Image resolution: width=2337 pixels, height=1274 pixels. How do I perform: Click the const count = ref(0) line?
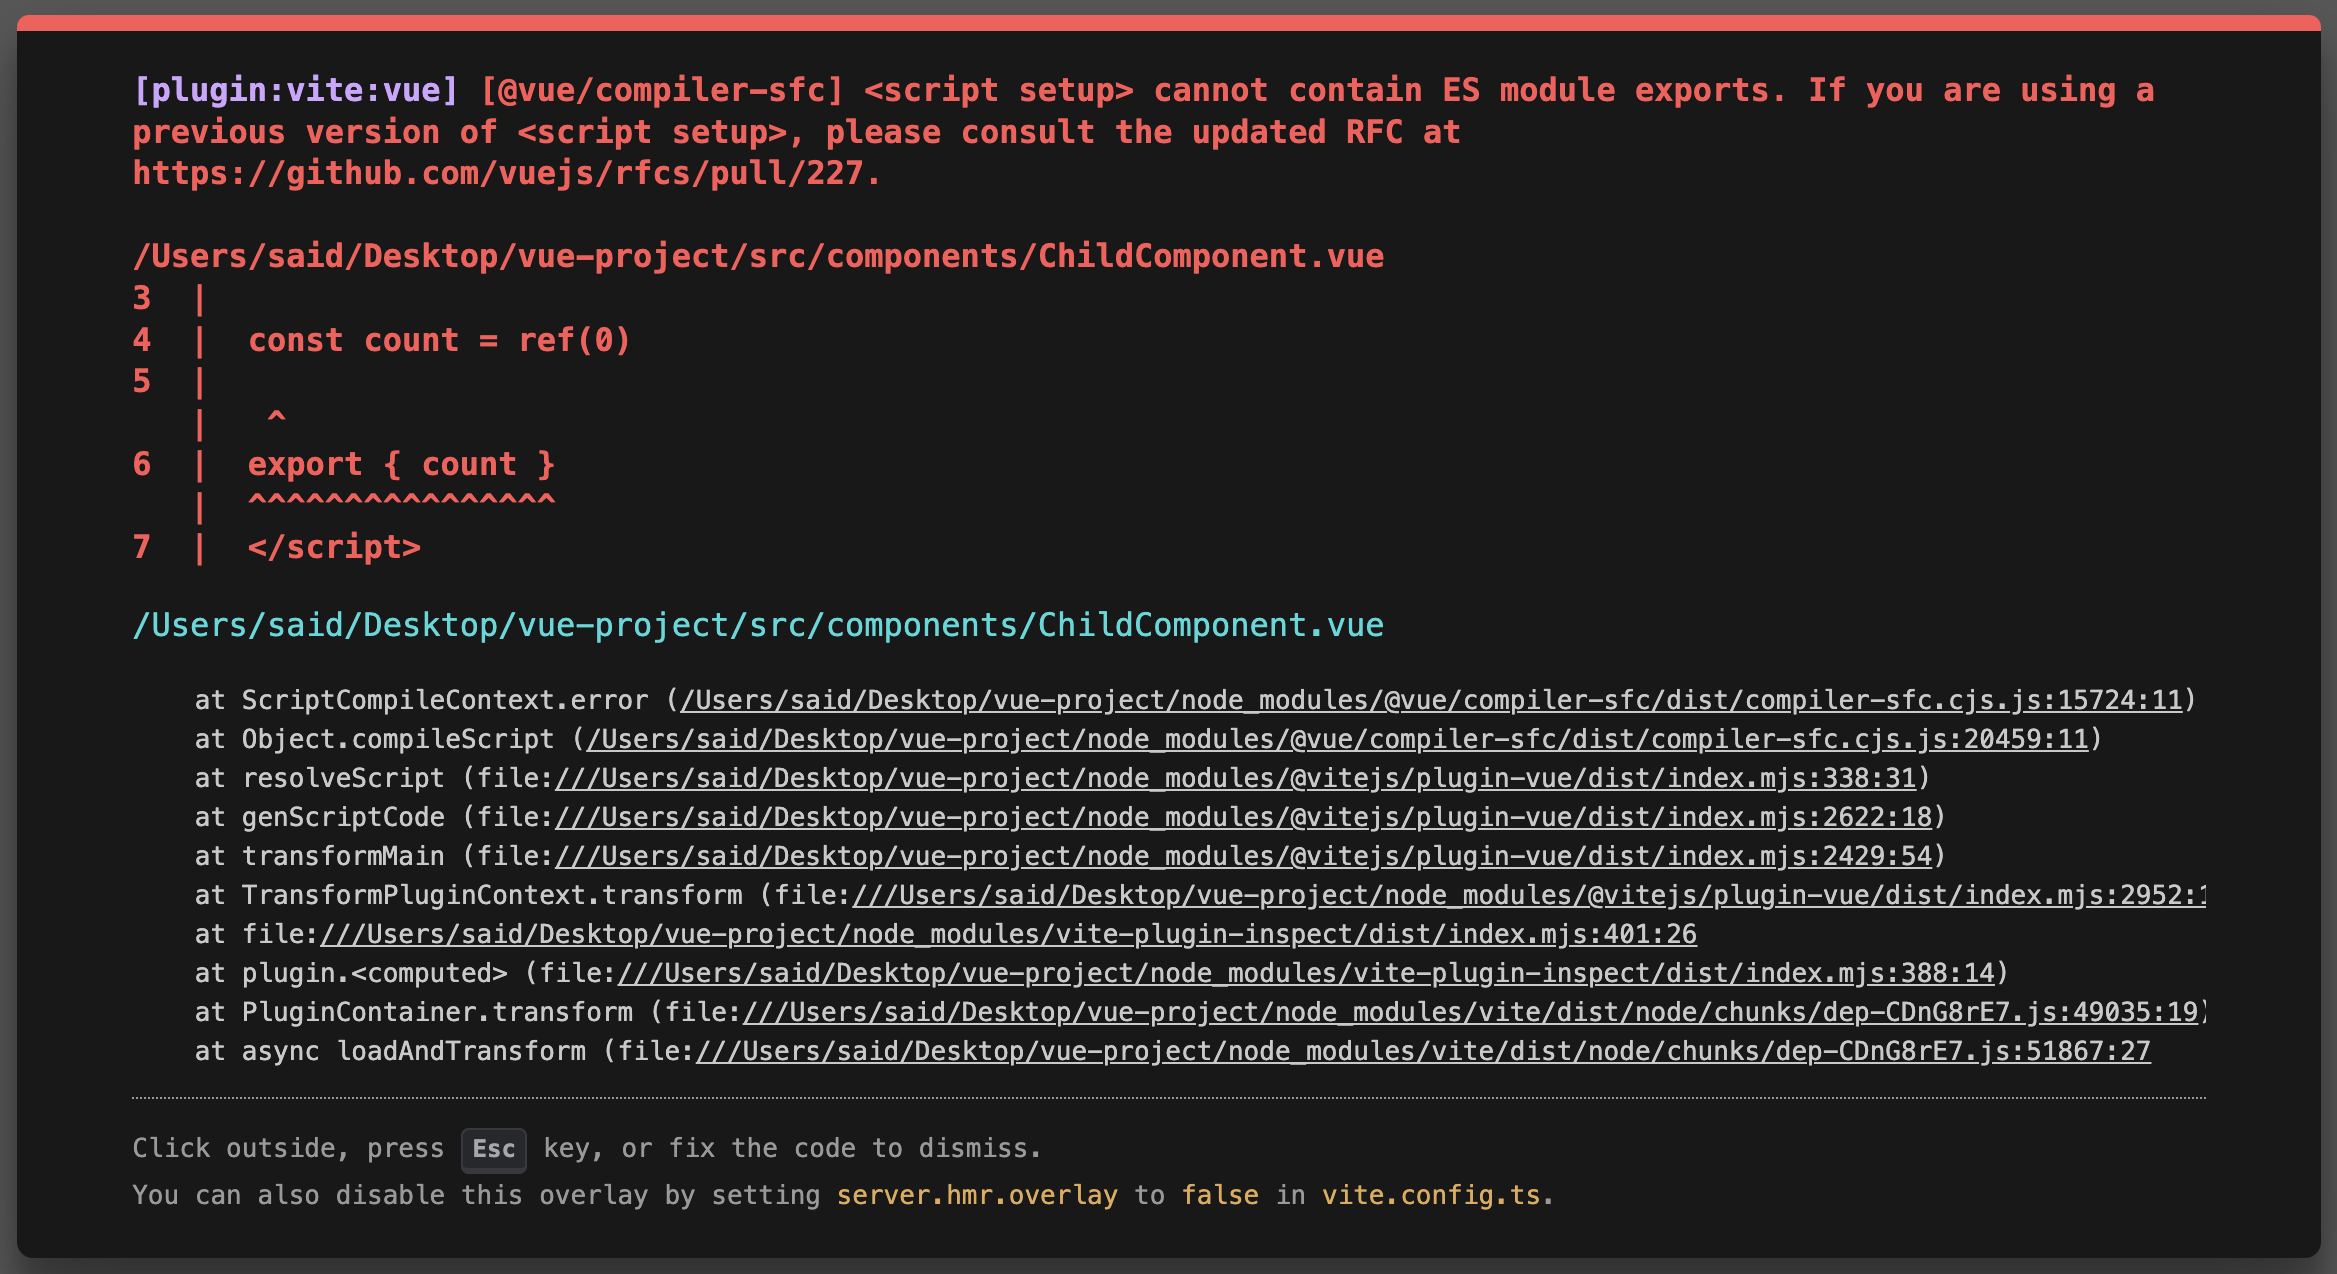coord(439,340)
